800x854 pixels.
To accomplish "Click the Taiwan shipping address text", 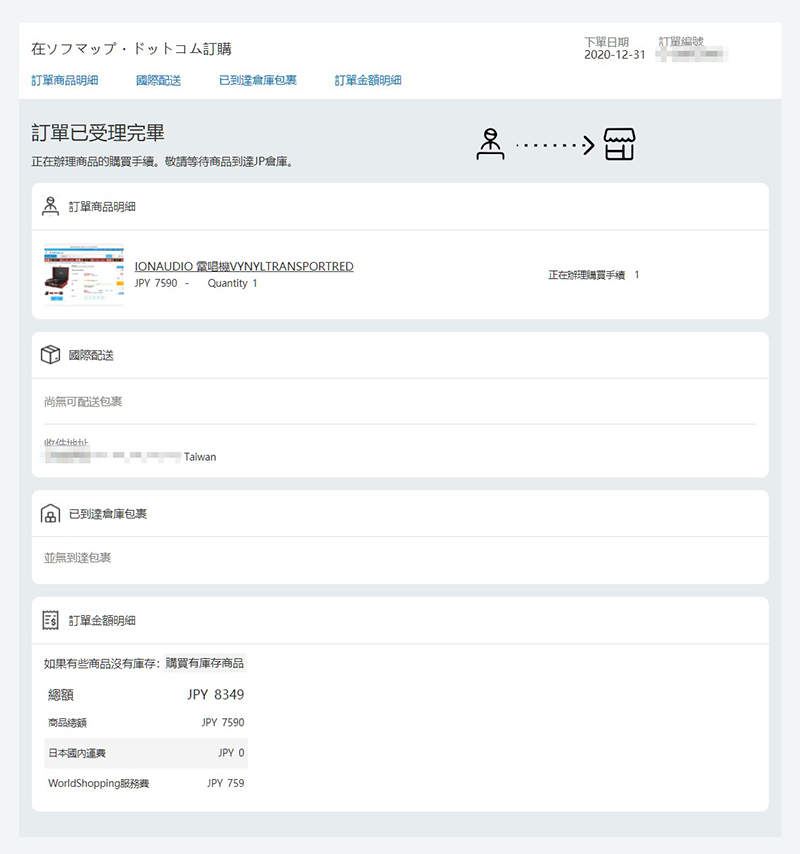I will (x=197, y=457).
